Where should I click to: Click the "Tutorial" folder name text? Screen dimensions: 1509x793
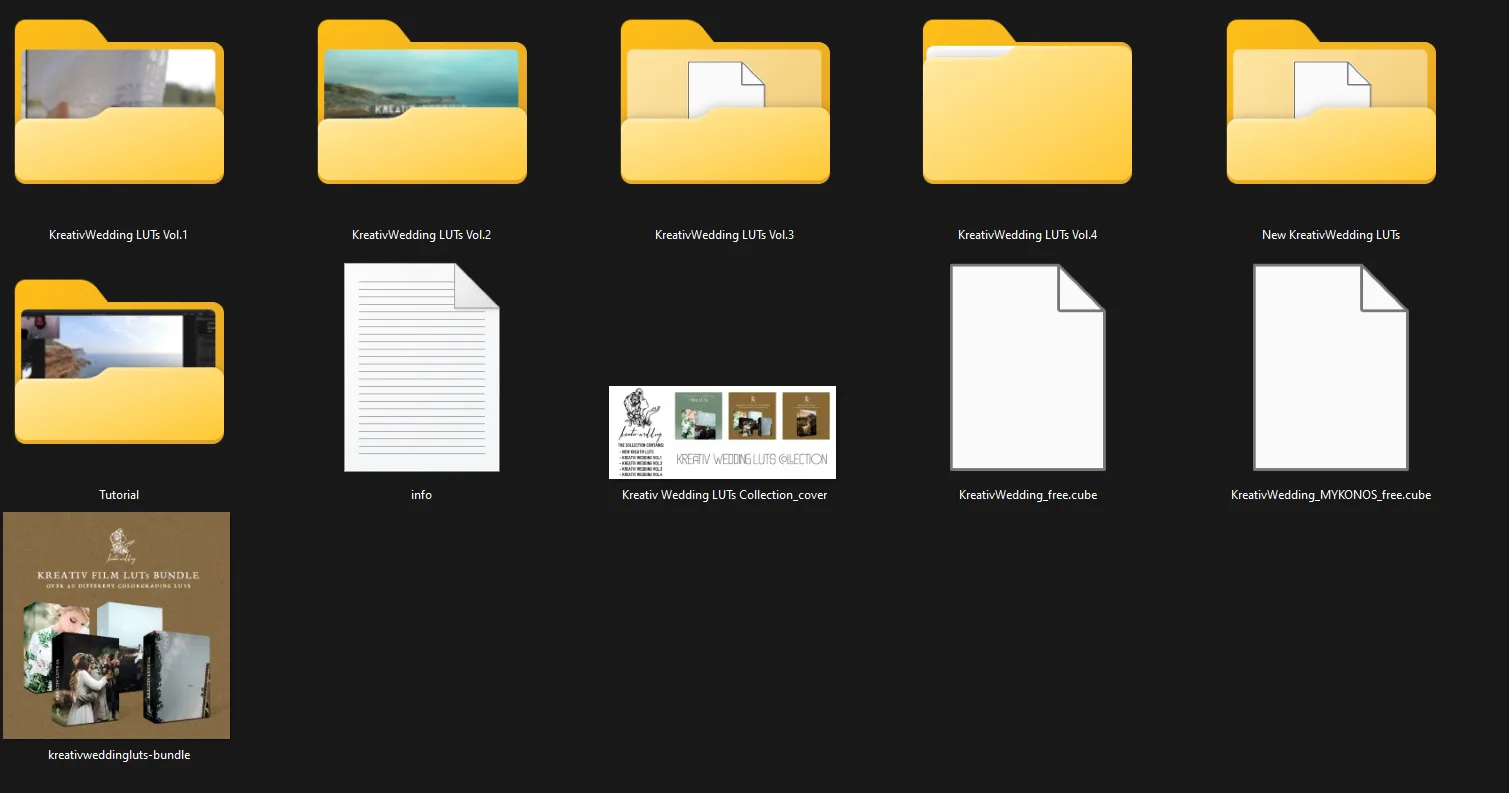[119, 495]
